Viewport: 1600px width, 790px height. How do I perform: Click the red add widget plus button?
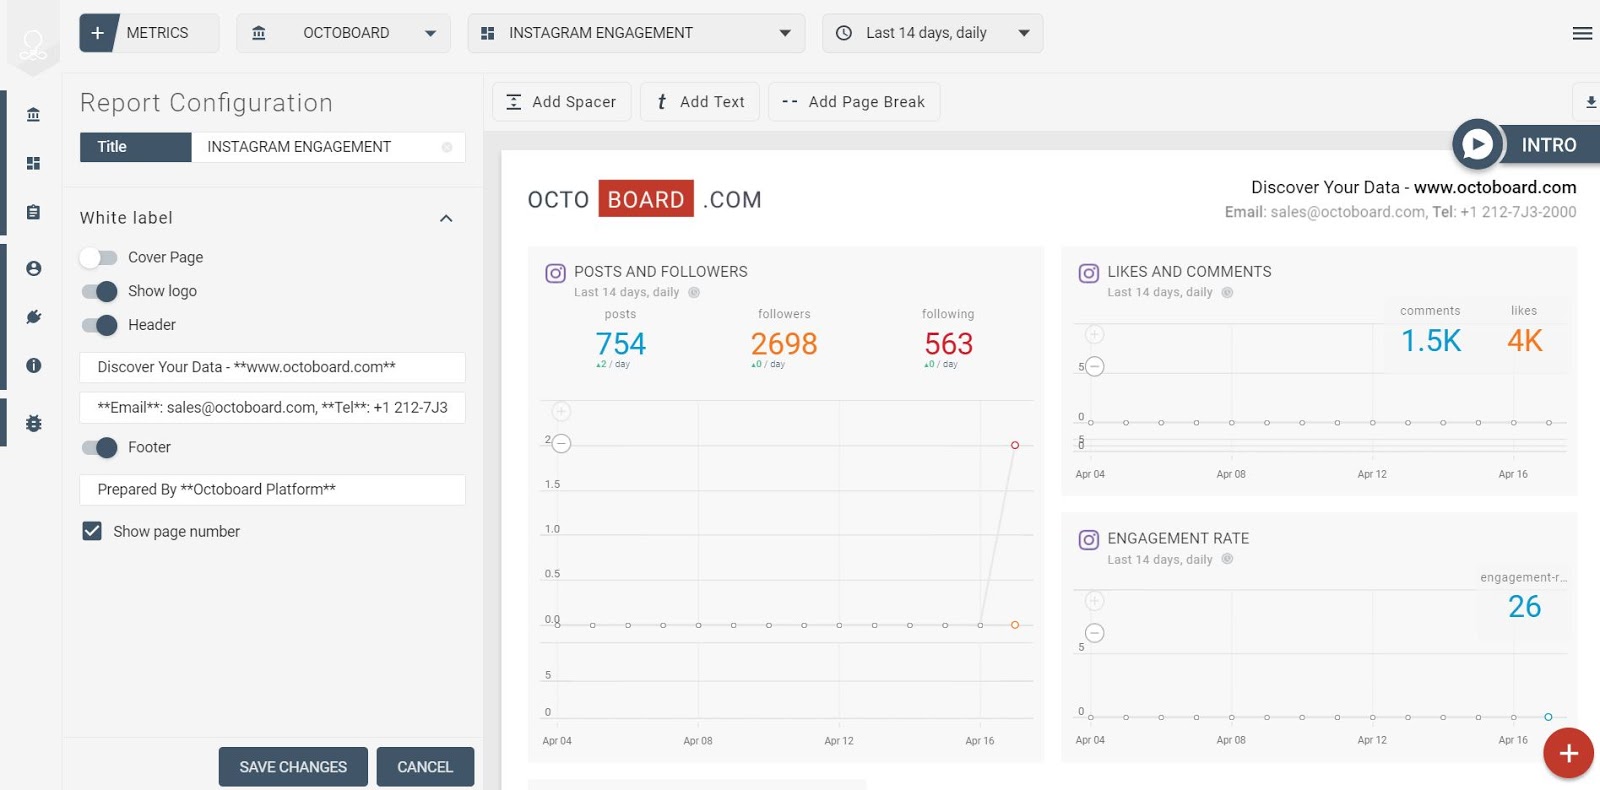[1568, 753]
